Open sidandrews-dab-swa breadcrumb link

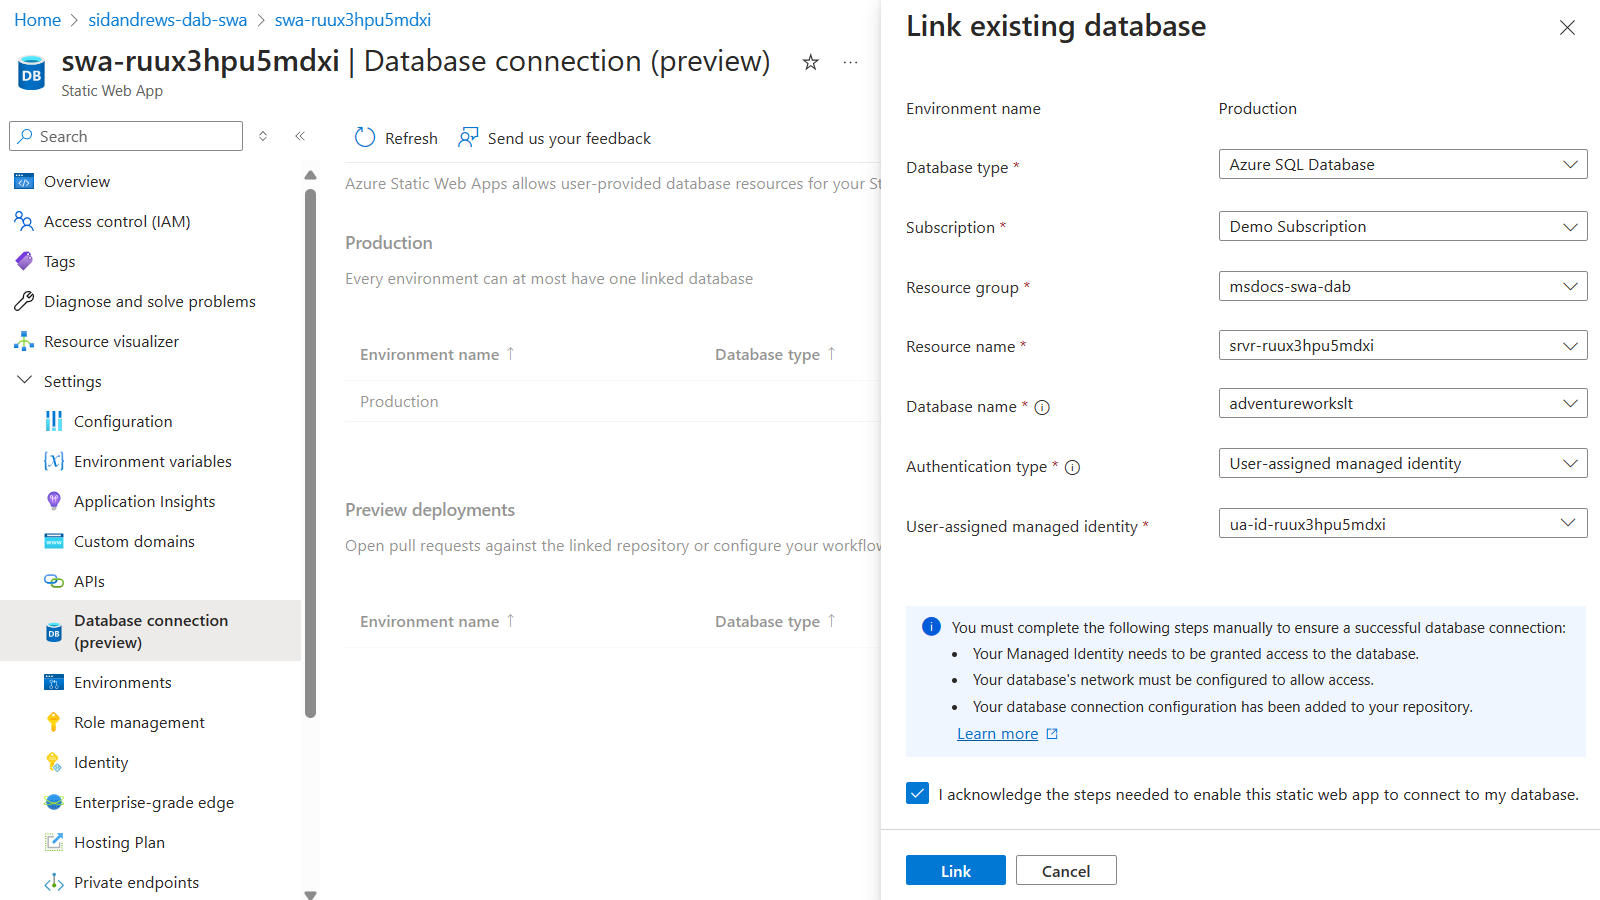(167, 20)
